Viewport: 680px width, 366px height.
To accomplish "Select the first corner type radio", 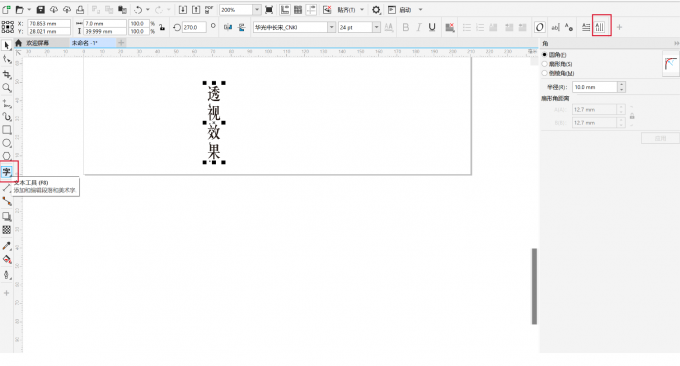I will (x=544, y=55).
